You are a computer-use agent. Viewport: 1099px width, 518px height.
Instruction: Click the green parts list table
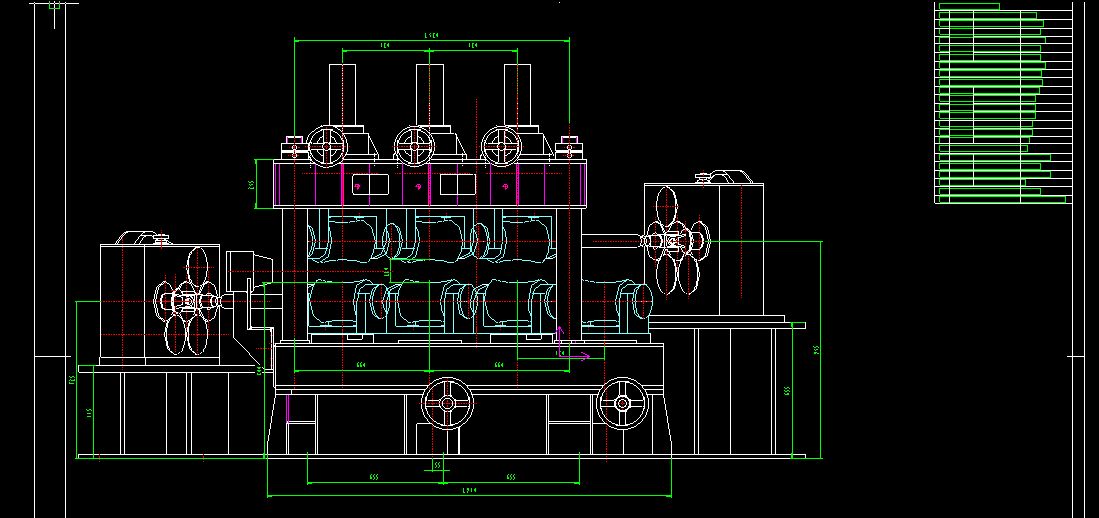coord(1003,103)
